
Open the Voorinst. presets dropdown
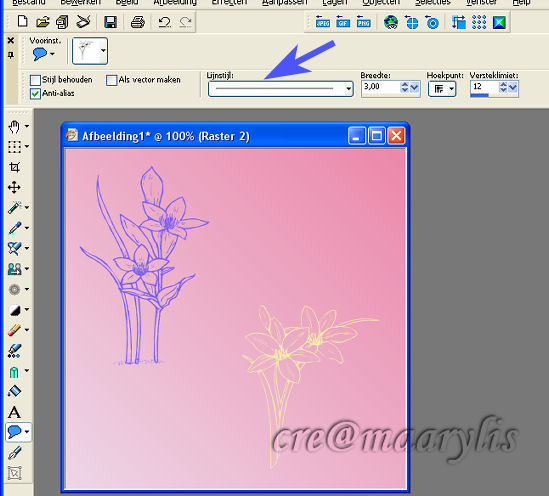coord(43,54)
